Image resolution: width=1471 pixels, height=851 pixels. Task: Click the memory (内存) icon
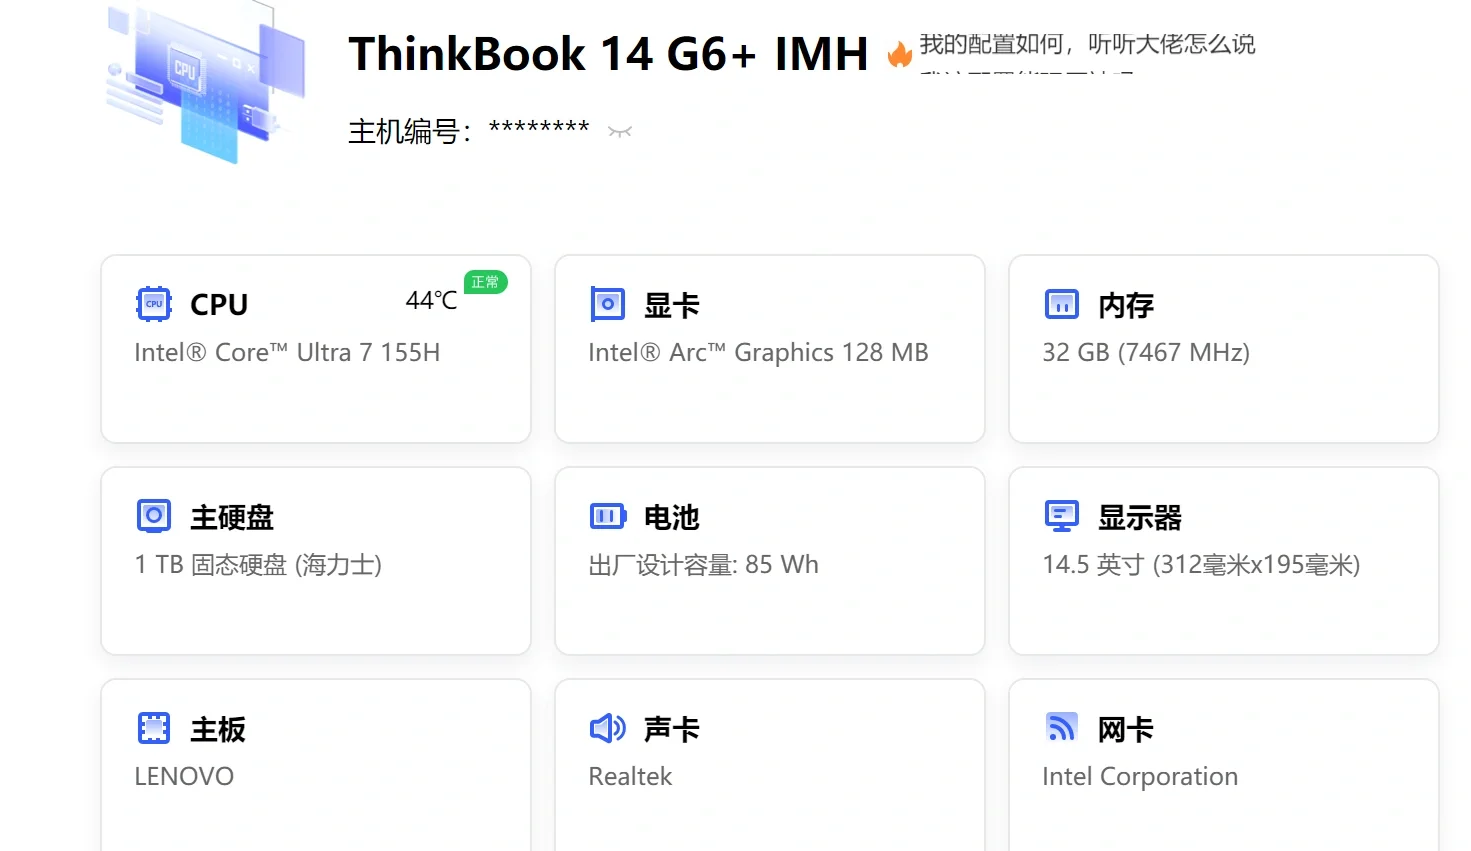(1061, 304)
